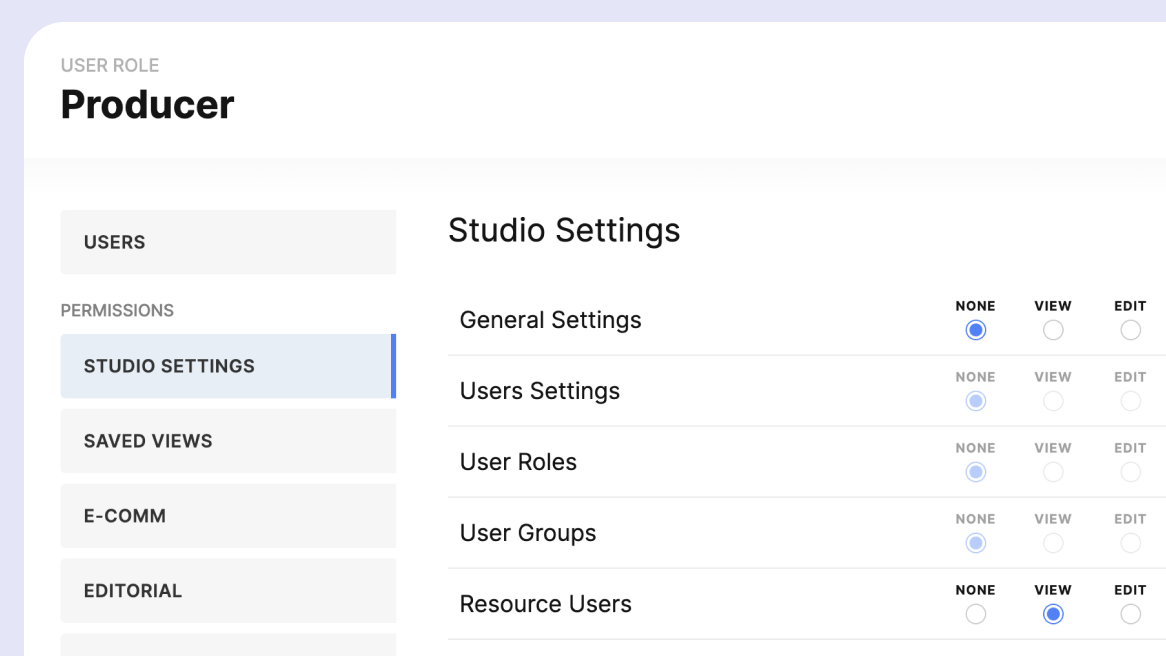
Task: Select None for User Groups
Action: coord(976,543)
